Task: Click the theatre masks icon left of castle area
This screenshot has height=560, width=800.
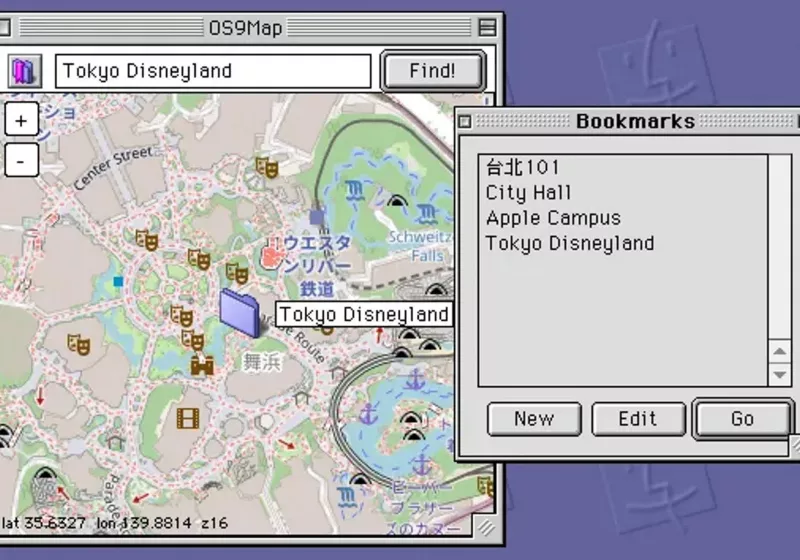Action: click(x=79, y=344)
